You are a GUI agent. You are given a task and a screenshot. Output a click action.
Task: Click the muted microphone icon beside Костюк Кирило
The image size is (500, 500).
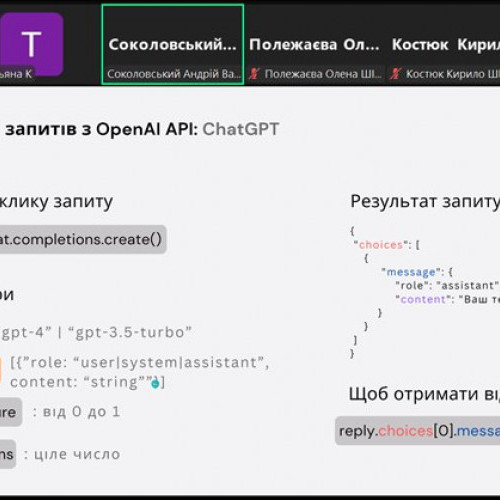click(396, 74)
